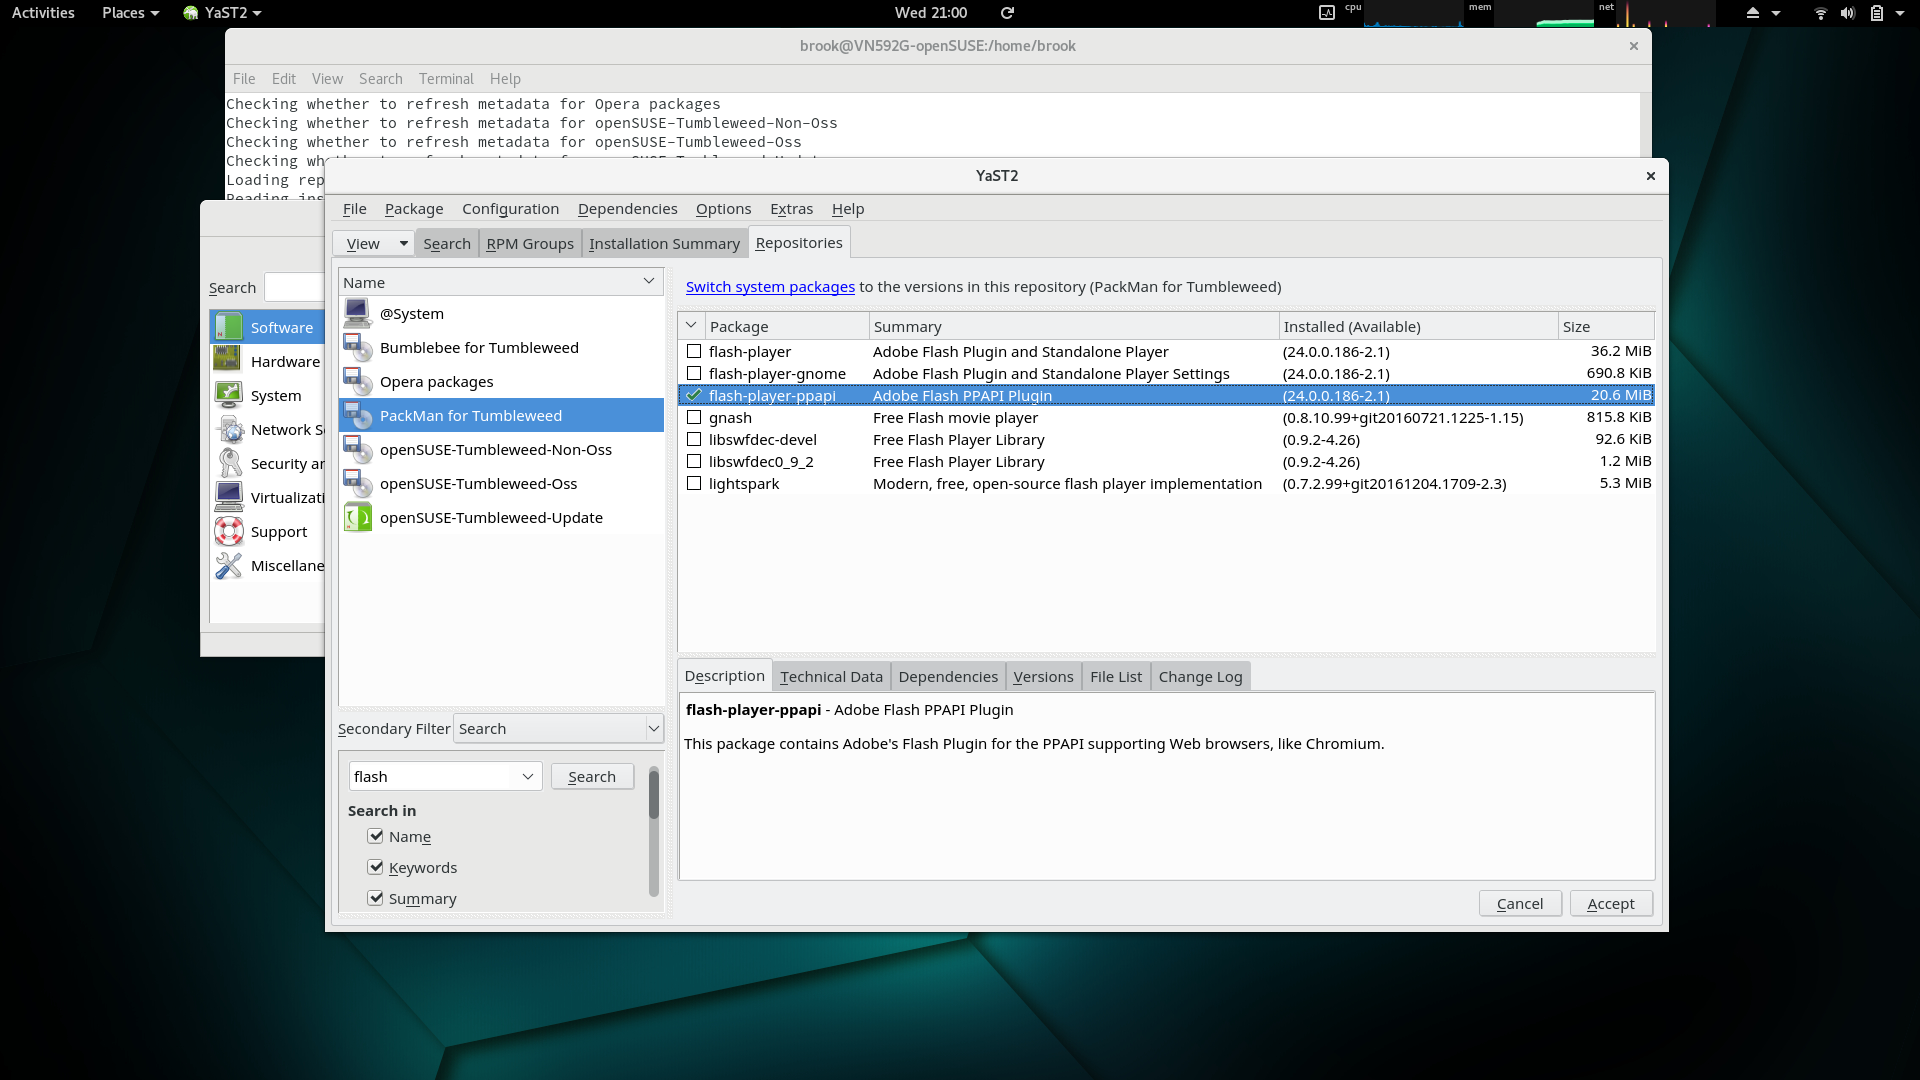Click the openSUSE-Tumbleweed-Update repository icon
The width and height of the screenshot is (1920, 1080).
(357, 518)
